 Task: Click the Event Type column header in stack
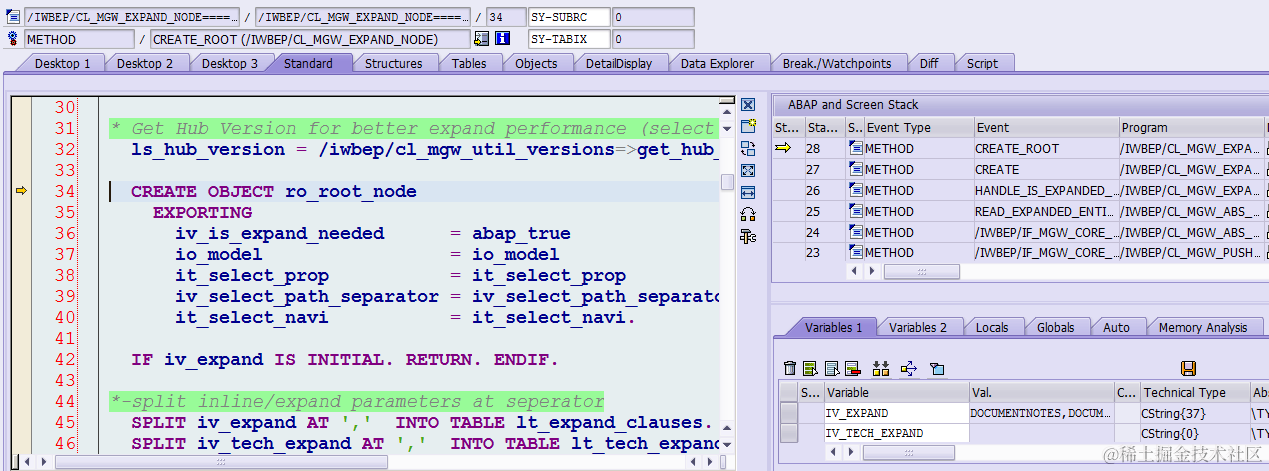pos(918,127)
